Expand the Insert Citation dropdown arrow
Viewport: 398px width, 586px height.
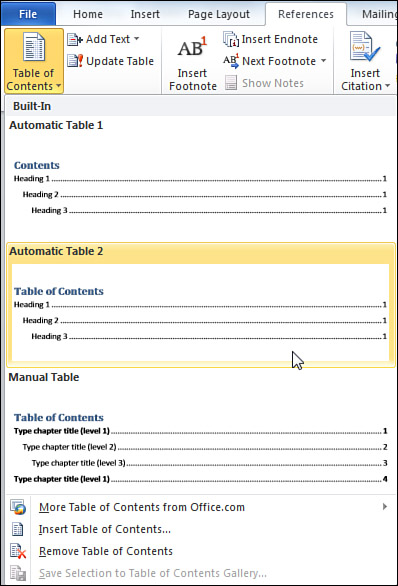pos(388,86)
